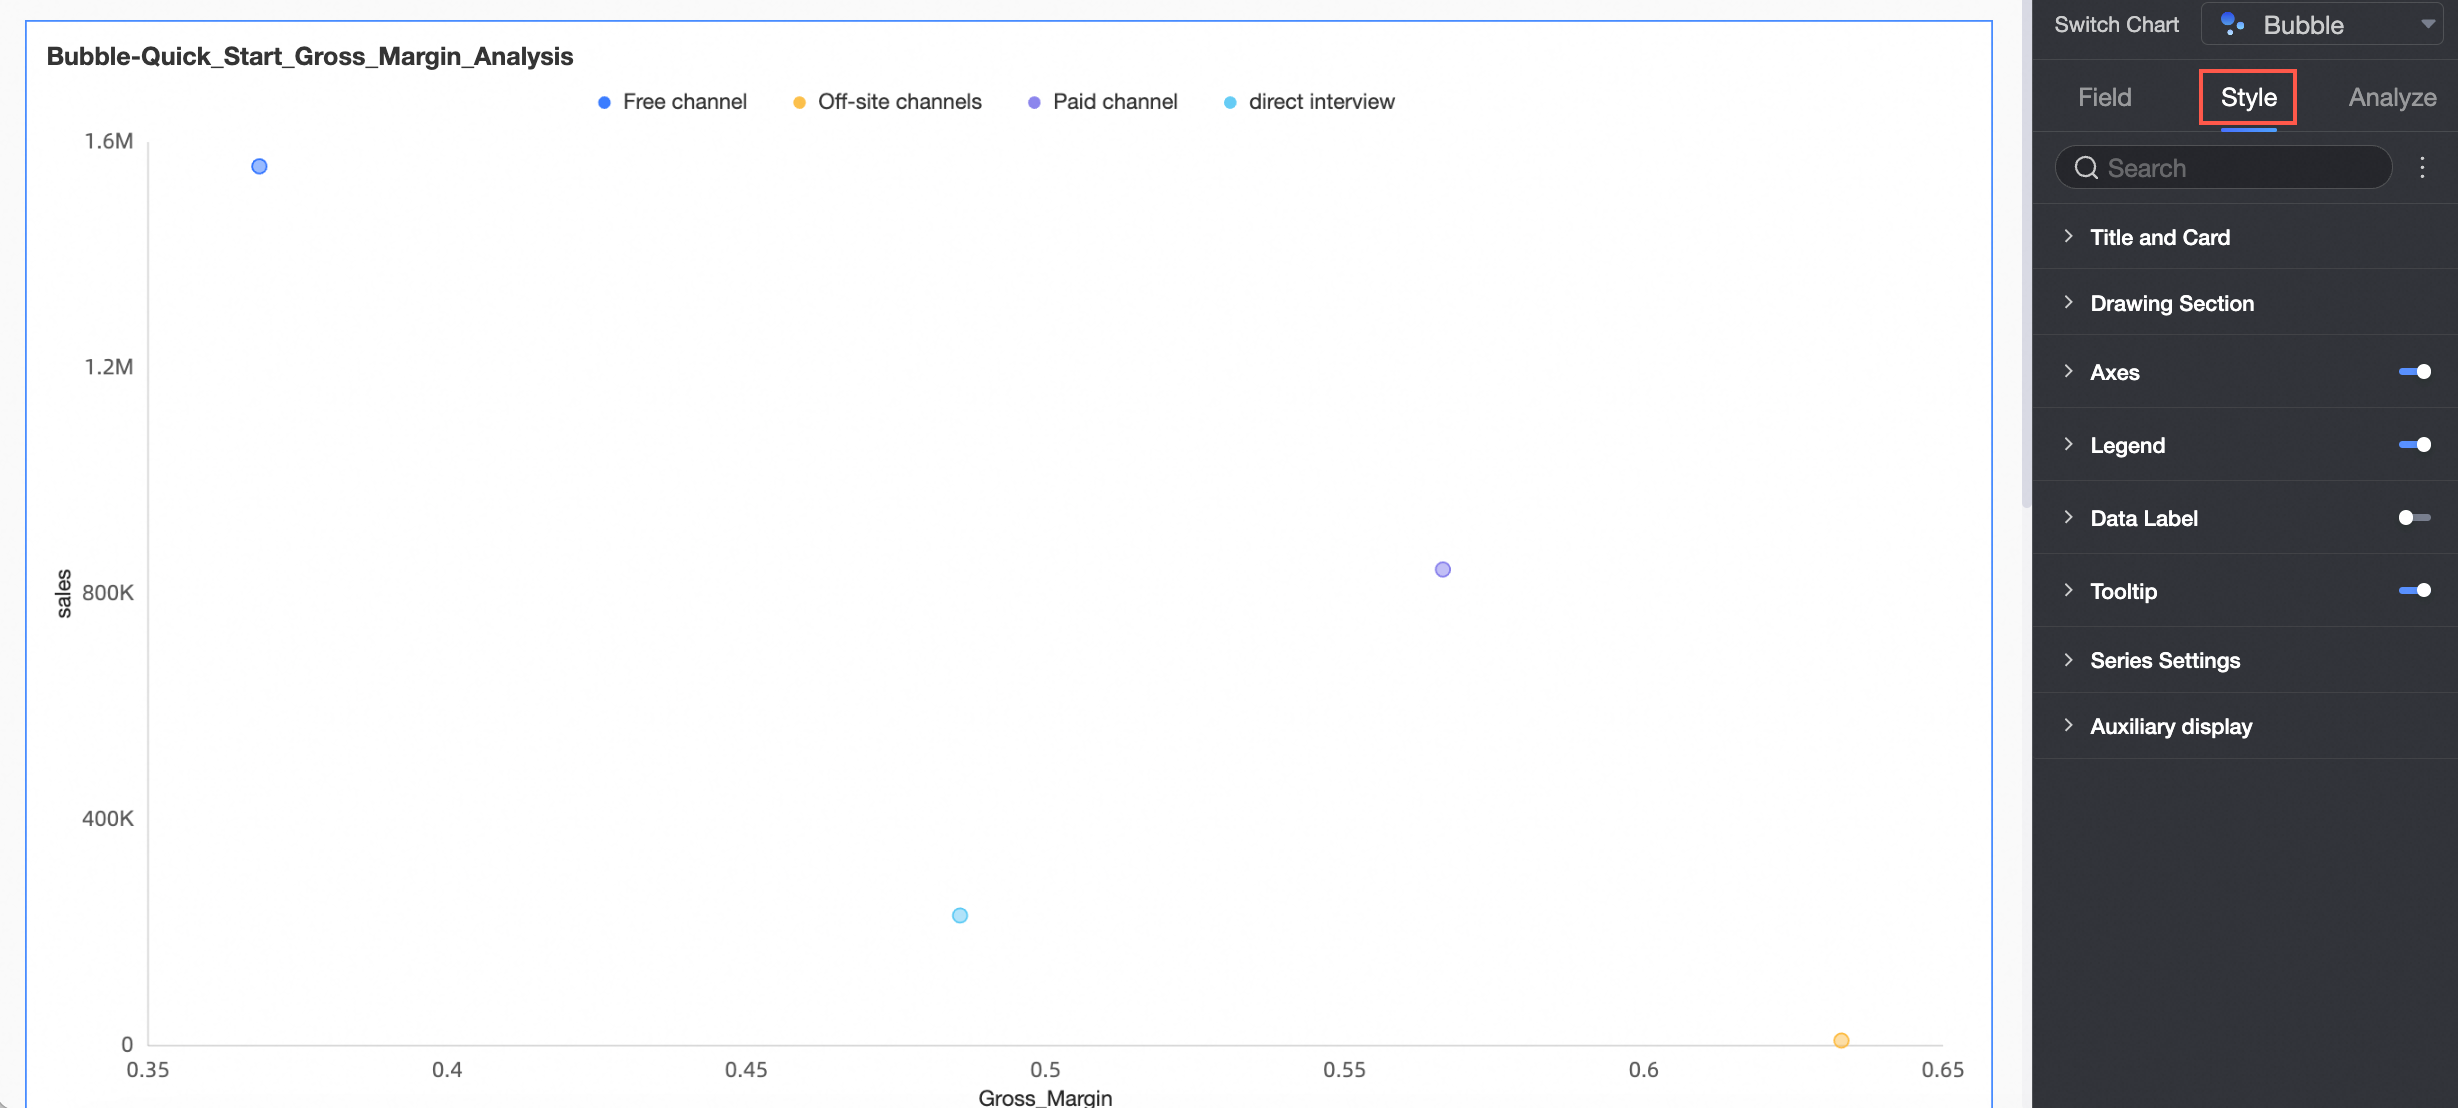Image resolution: width=2458 pixels, height=1108 pixels.
Task: Open the Switch Chart dropdown arrow
Action: [x=2428, y=24]
